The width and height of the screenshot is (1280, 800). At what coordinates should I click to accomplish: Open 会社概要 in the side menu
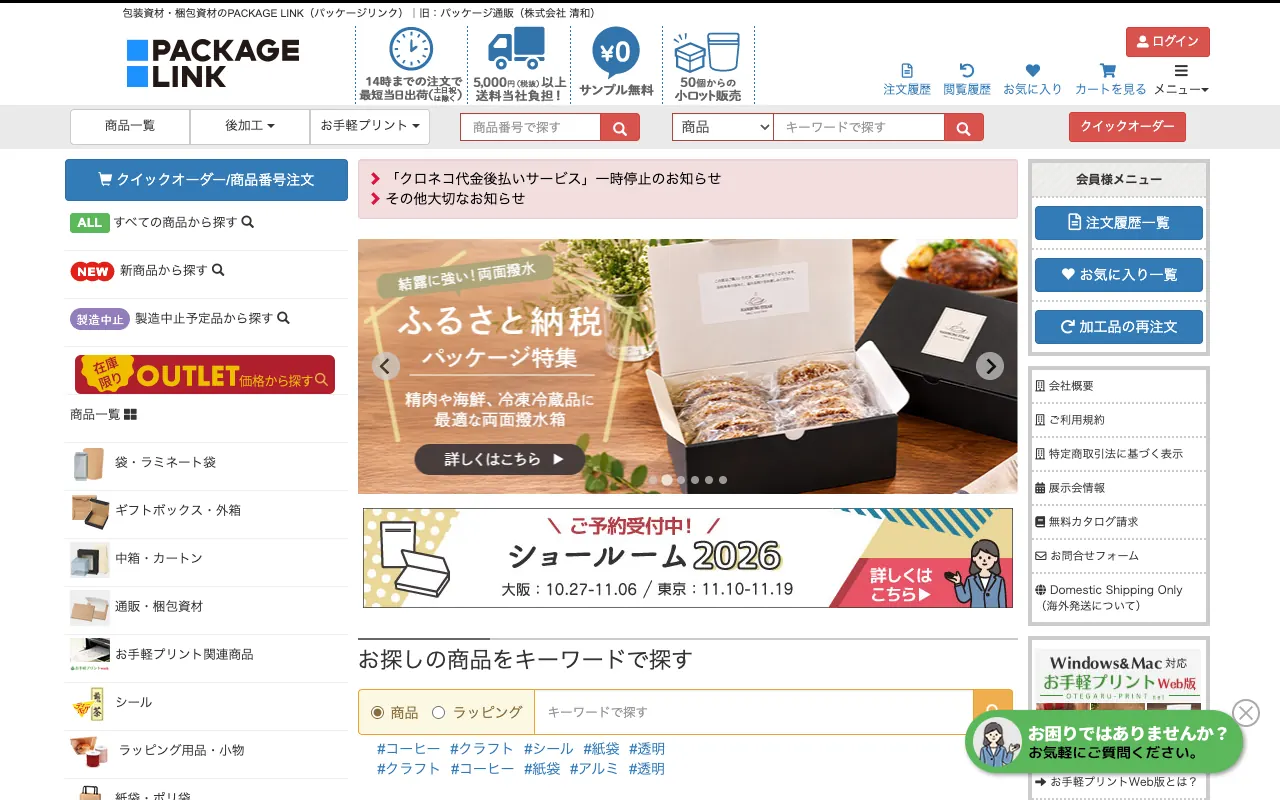click(x=1064, y=386)
